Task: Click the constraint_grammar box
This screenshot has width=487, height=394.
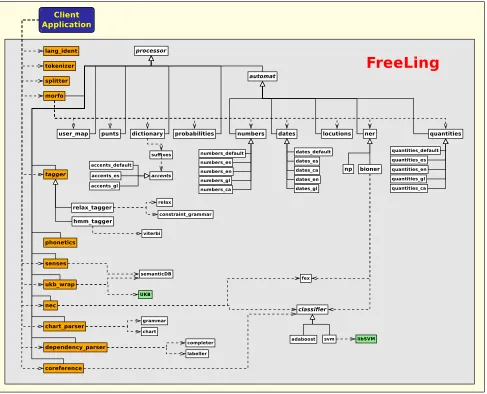Action: click(185, 214)
